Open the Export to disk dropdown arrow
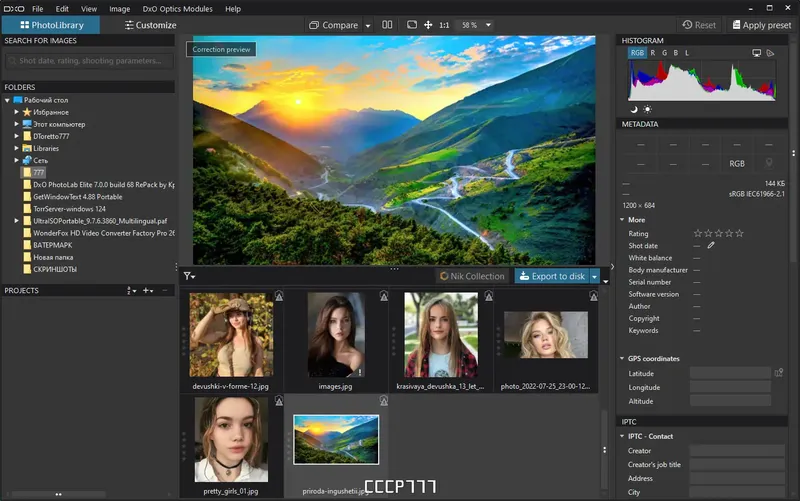This screenshot has height=501, width=800. 594,276
